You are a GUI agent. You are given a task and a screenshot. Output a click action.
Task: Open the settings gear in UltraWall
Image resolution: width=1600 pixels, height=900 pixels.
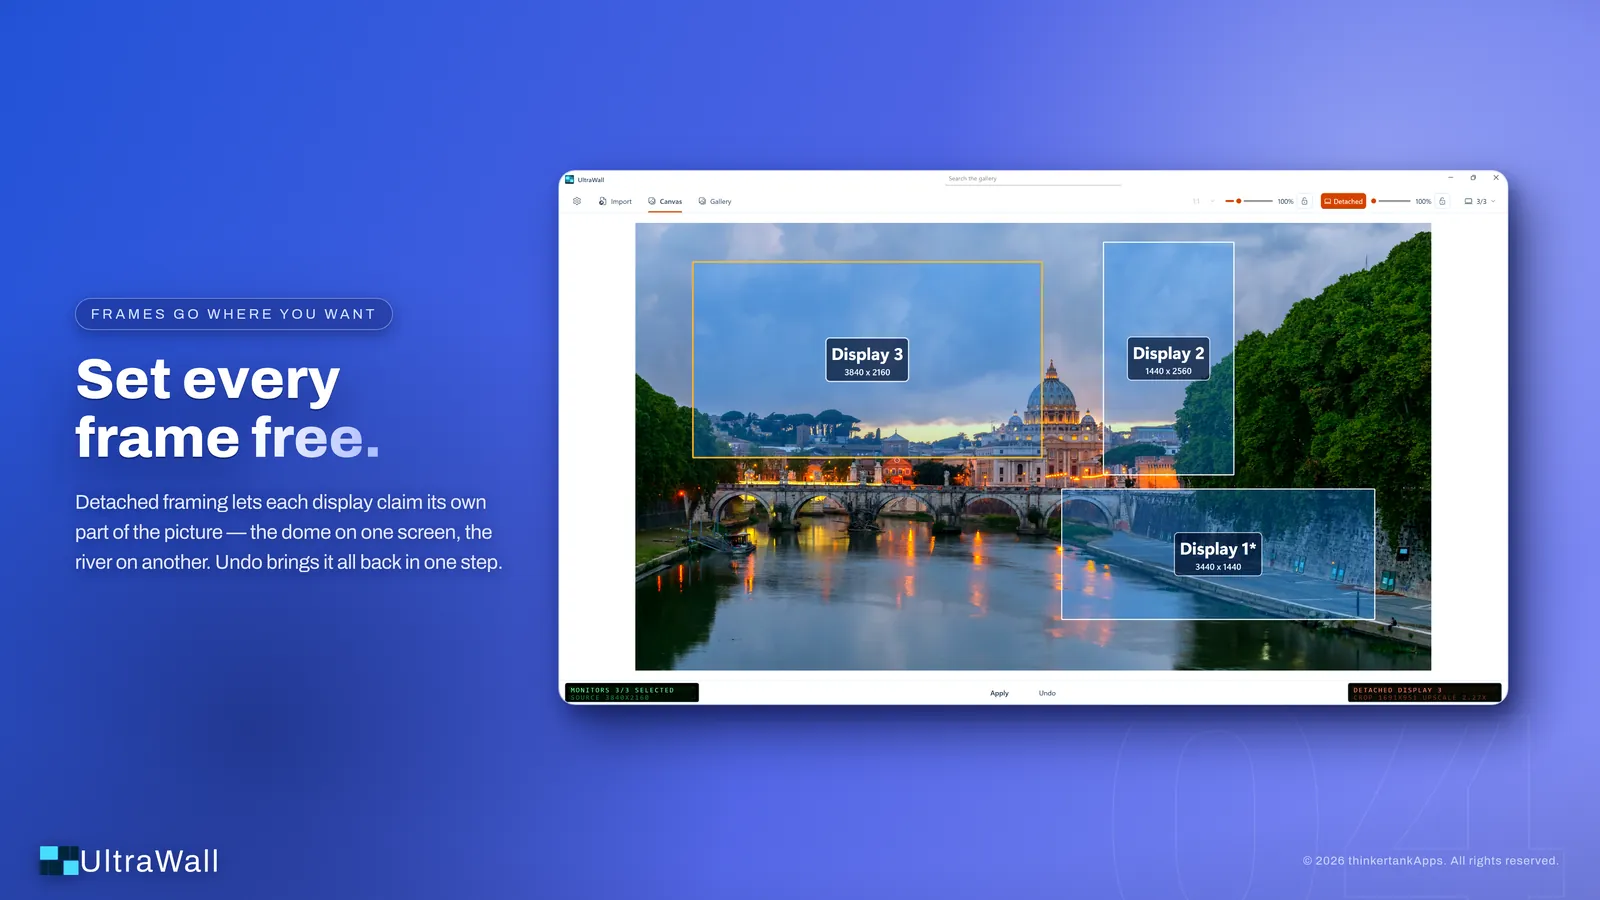(x=577, y=201)
